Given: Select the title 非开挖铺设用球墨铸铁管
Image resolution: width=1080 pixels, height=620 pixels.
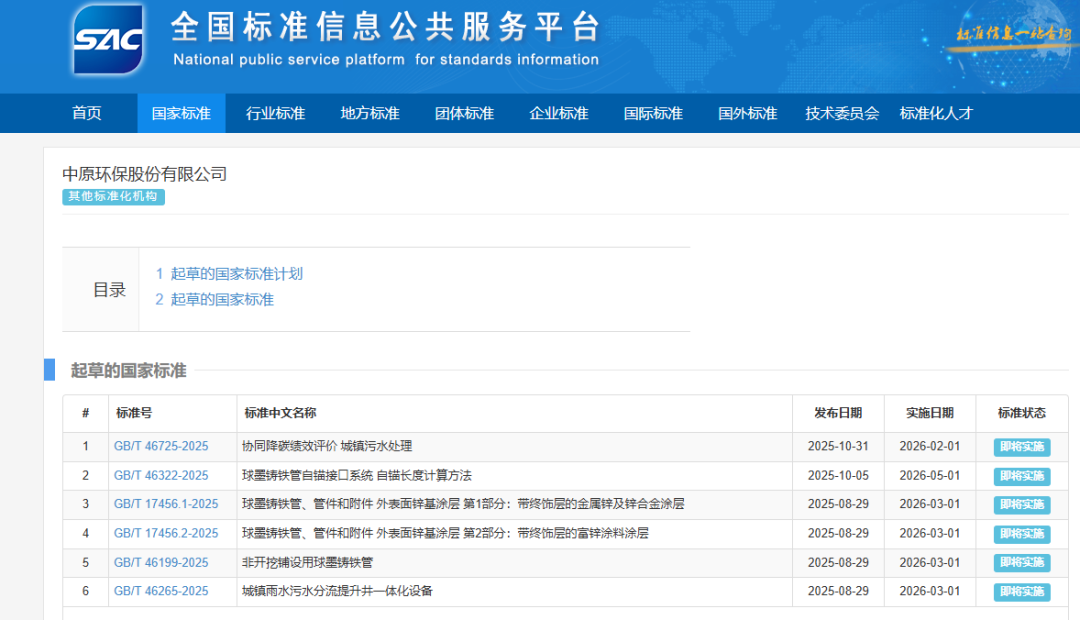Looking at the screenshot, I should (x=307, y=562).
